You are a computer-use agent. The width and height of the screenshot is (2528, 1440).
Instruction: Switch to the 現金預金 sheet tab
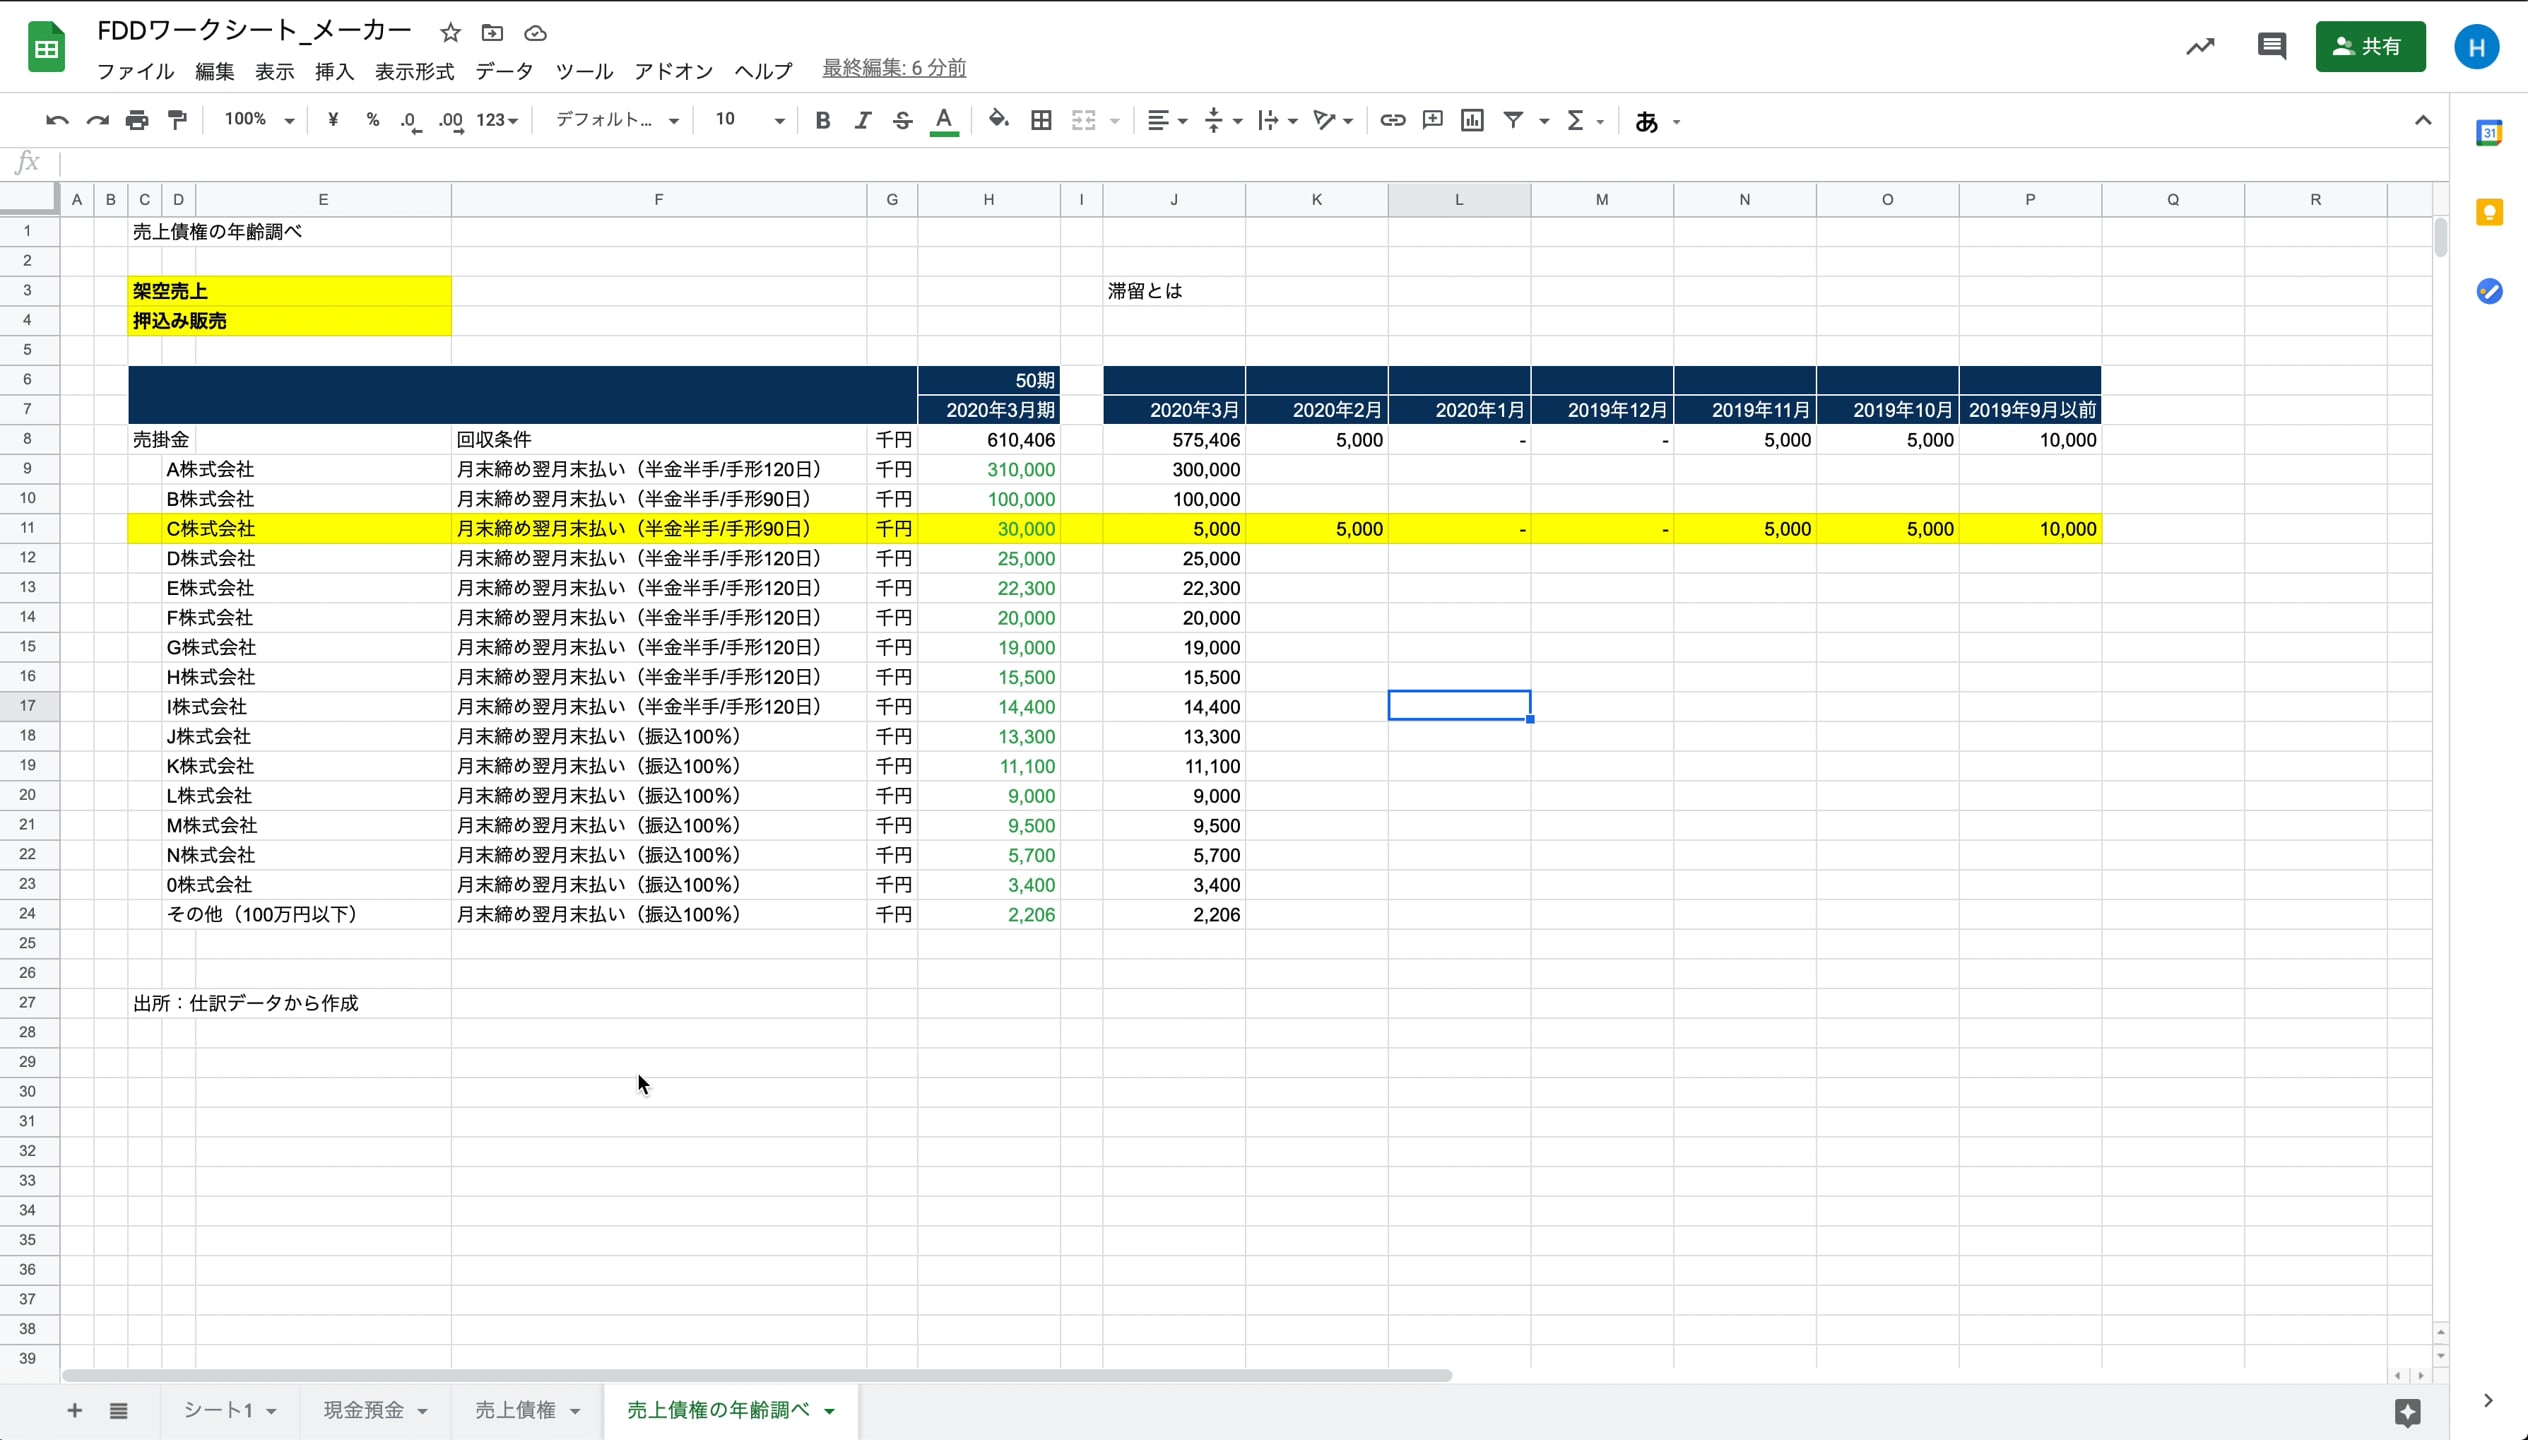(x=364, y=1410)
